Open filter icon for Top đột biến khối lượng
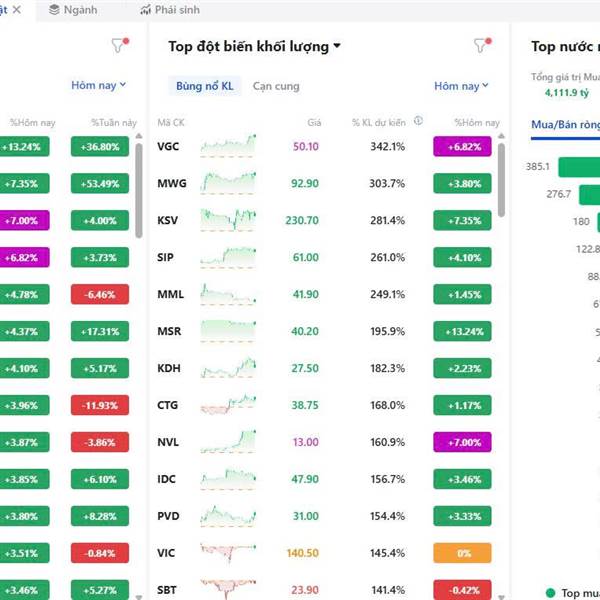The width and height of the screenshot is (600, 600). click(x=482, y=45)
